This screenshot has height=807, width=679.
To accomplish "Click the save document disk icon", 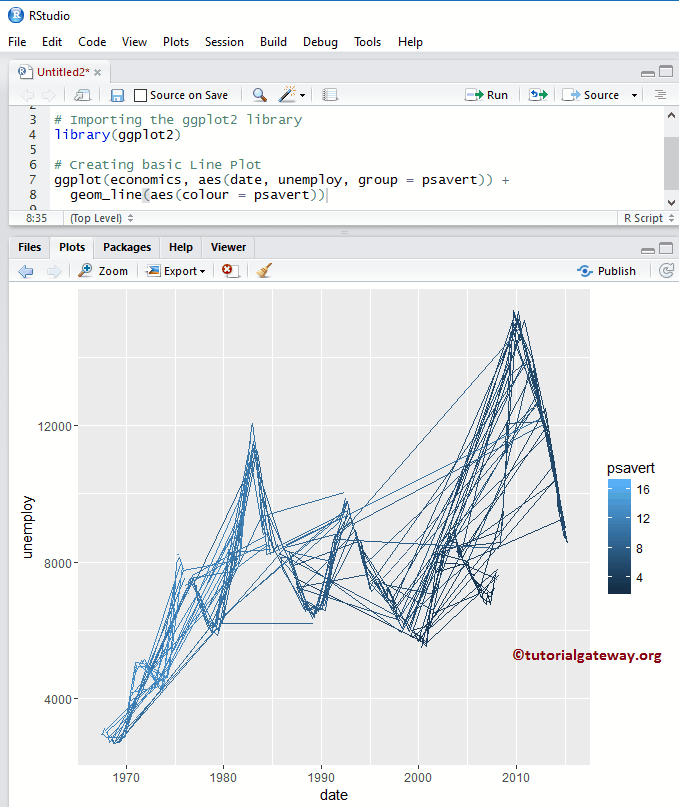I will [x=117, y=95].
